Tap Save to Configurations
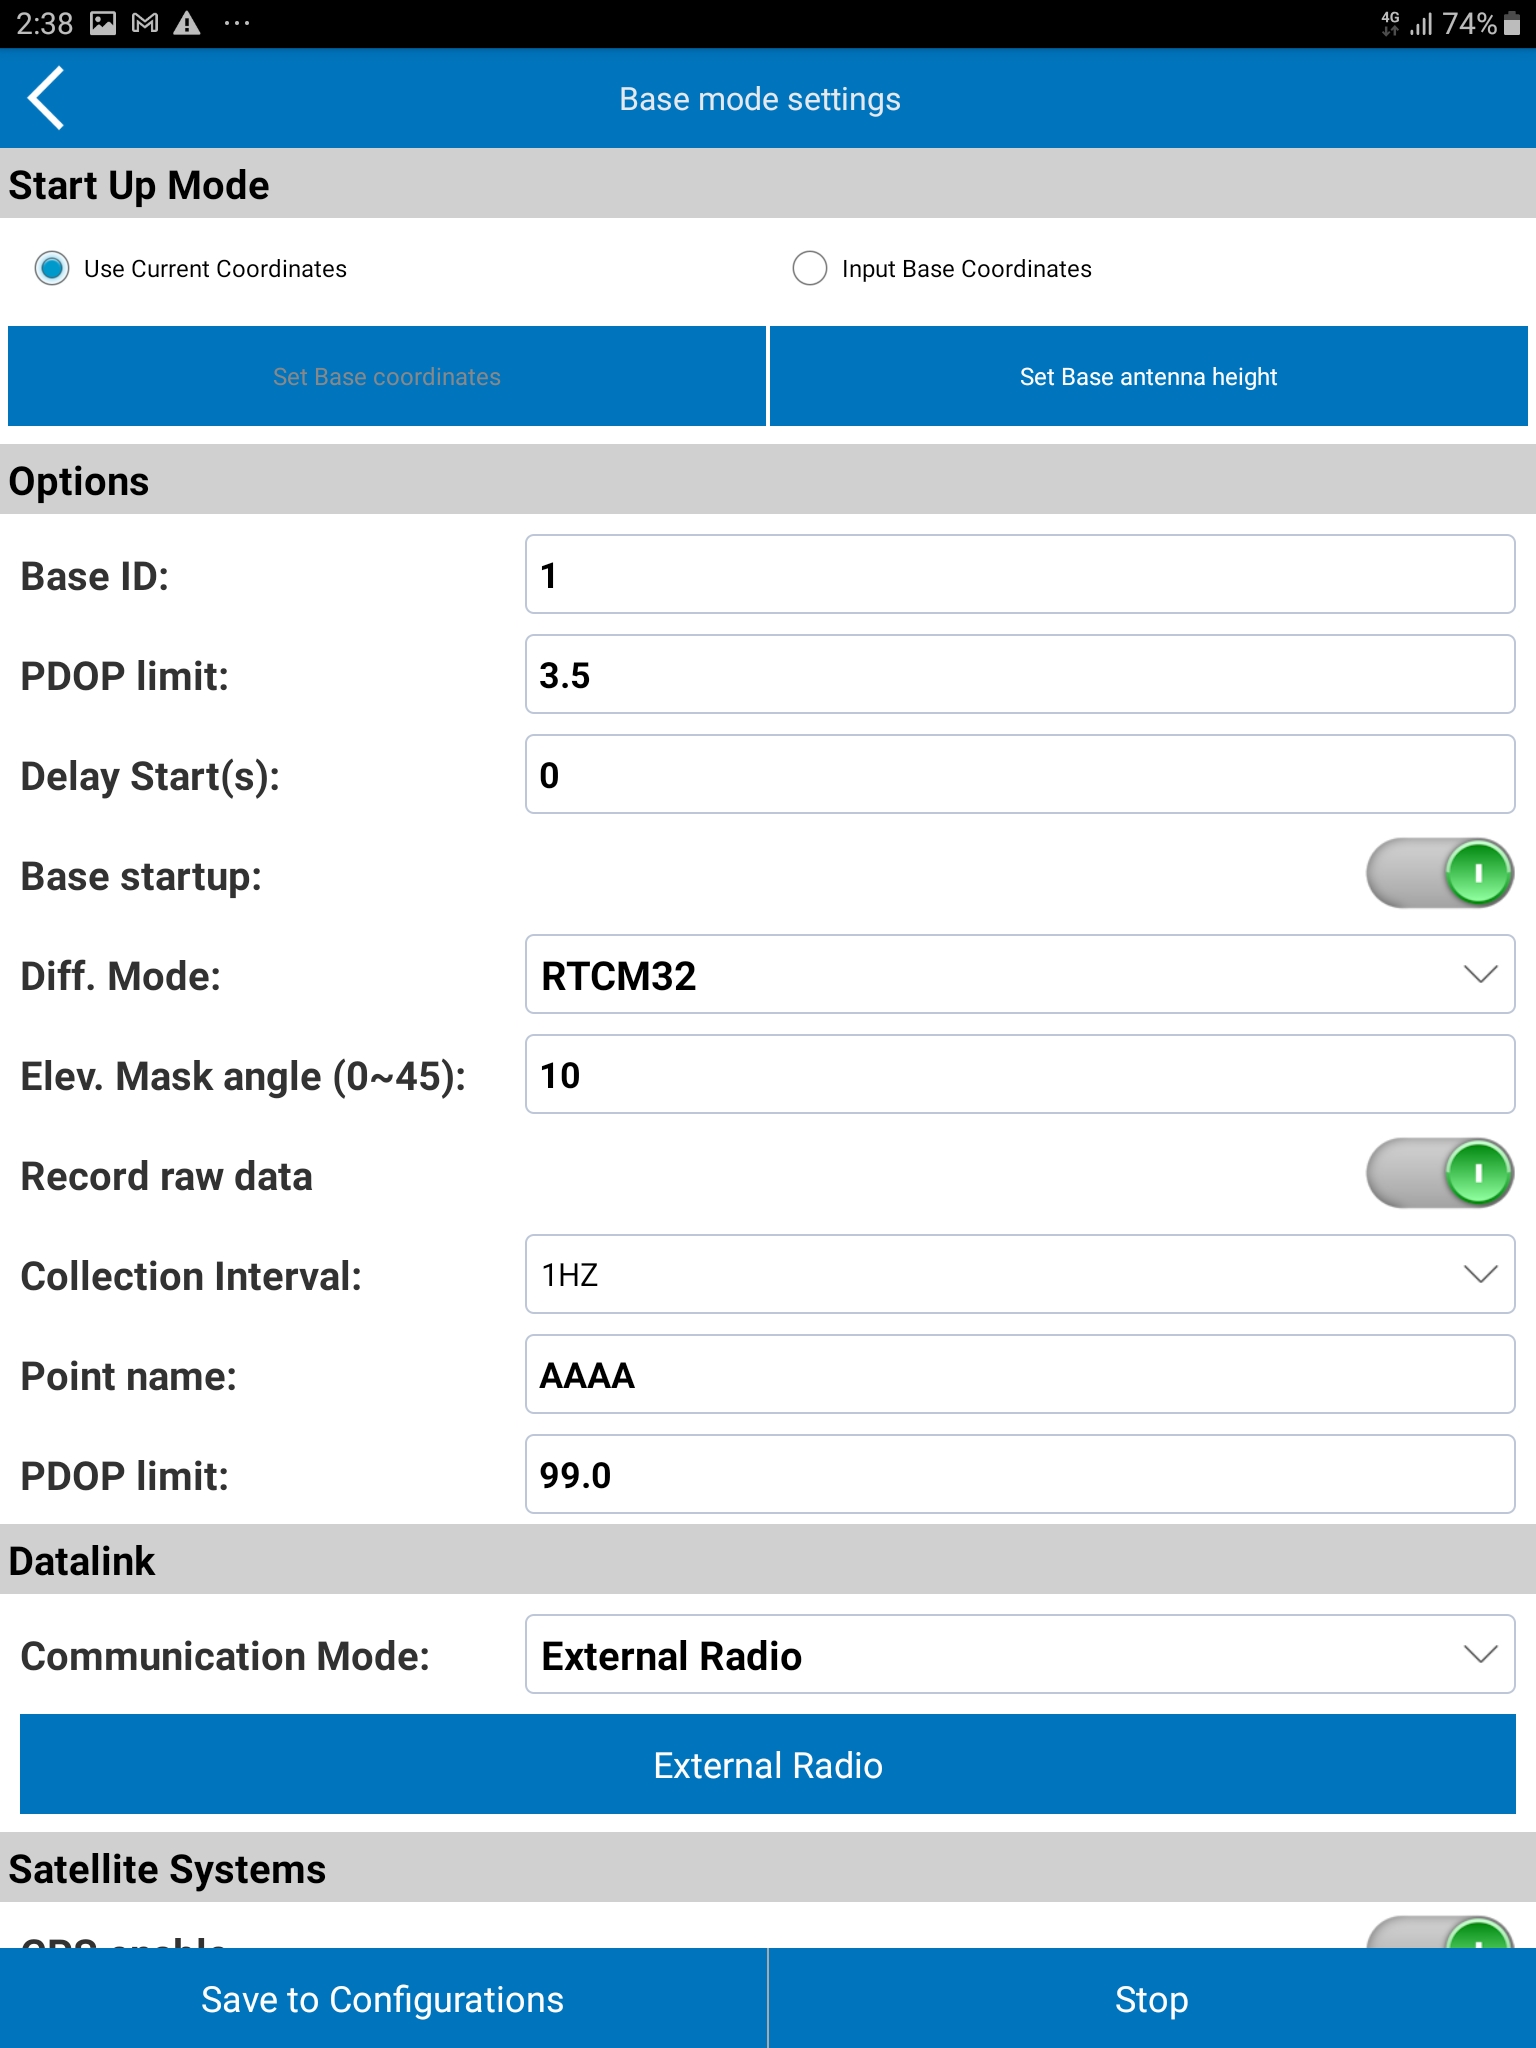Screen dimensions: 1536x2048 pyautogui.click(x=383, y=1999)
